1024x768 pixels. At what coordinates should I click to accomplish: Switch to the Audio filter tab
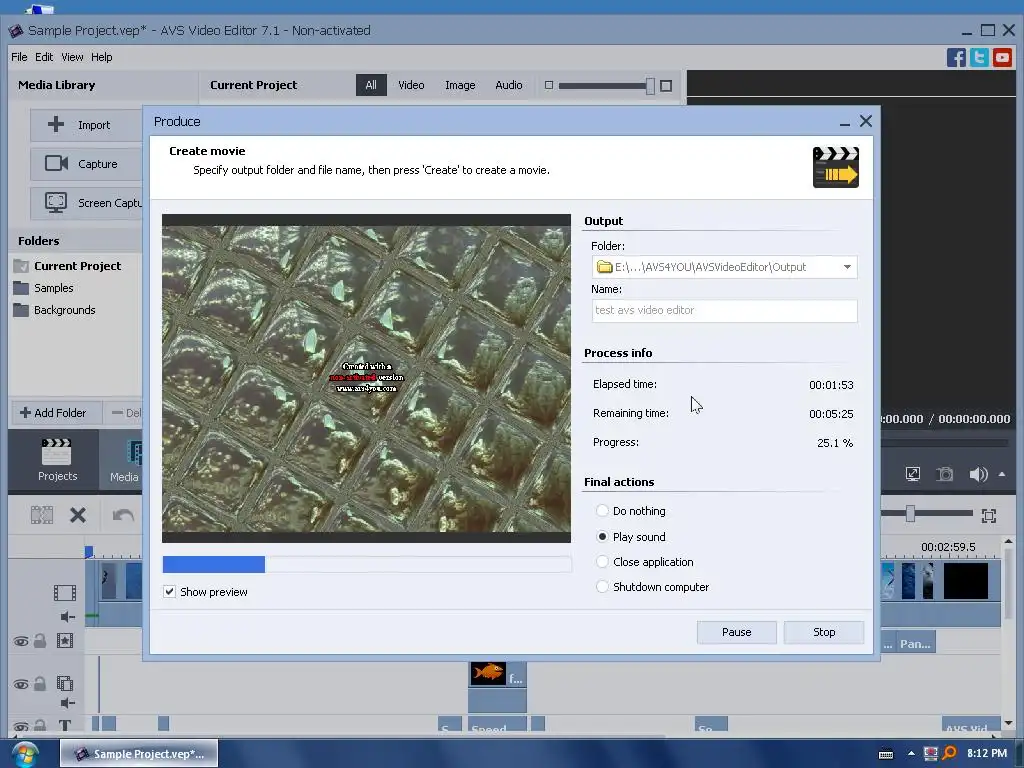click(x=508, y=85)
